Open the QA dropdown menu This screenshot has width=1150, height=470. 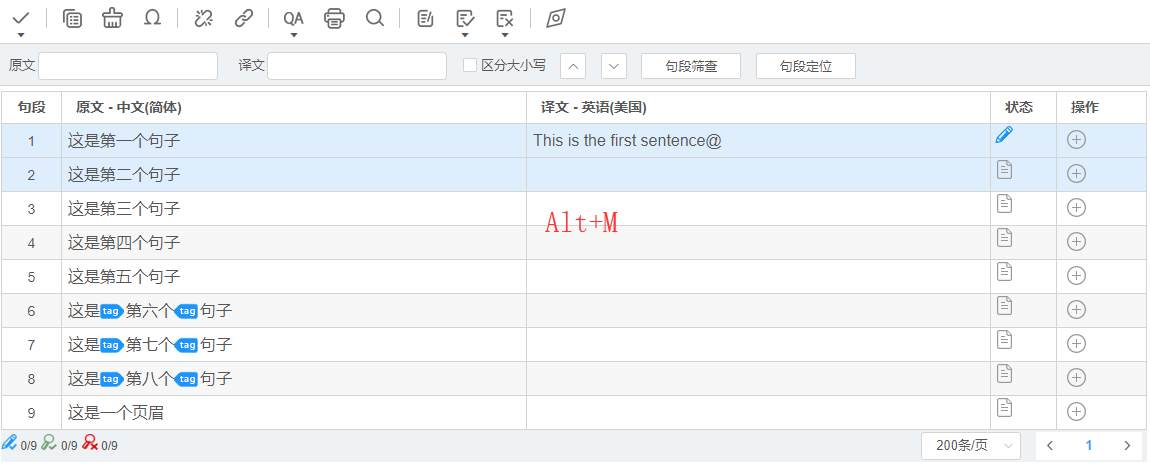tap(293, 20)
